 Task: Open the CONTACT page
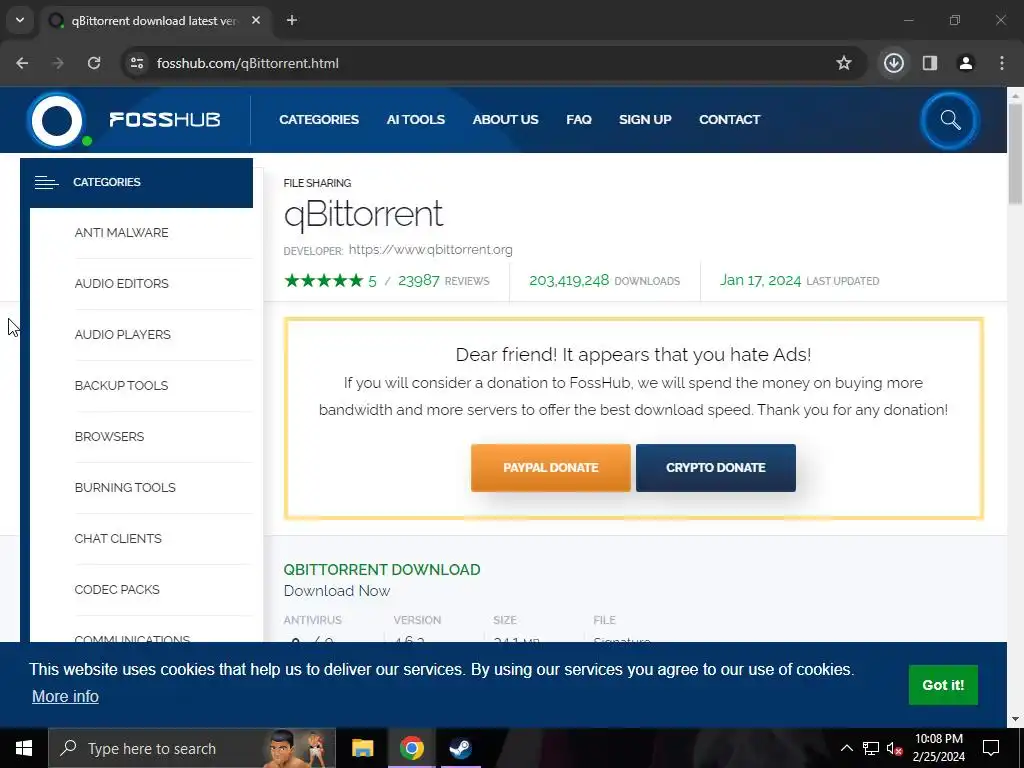(x=729, y=120)
